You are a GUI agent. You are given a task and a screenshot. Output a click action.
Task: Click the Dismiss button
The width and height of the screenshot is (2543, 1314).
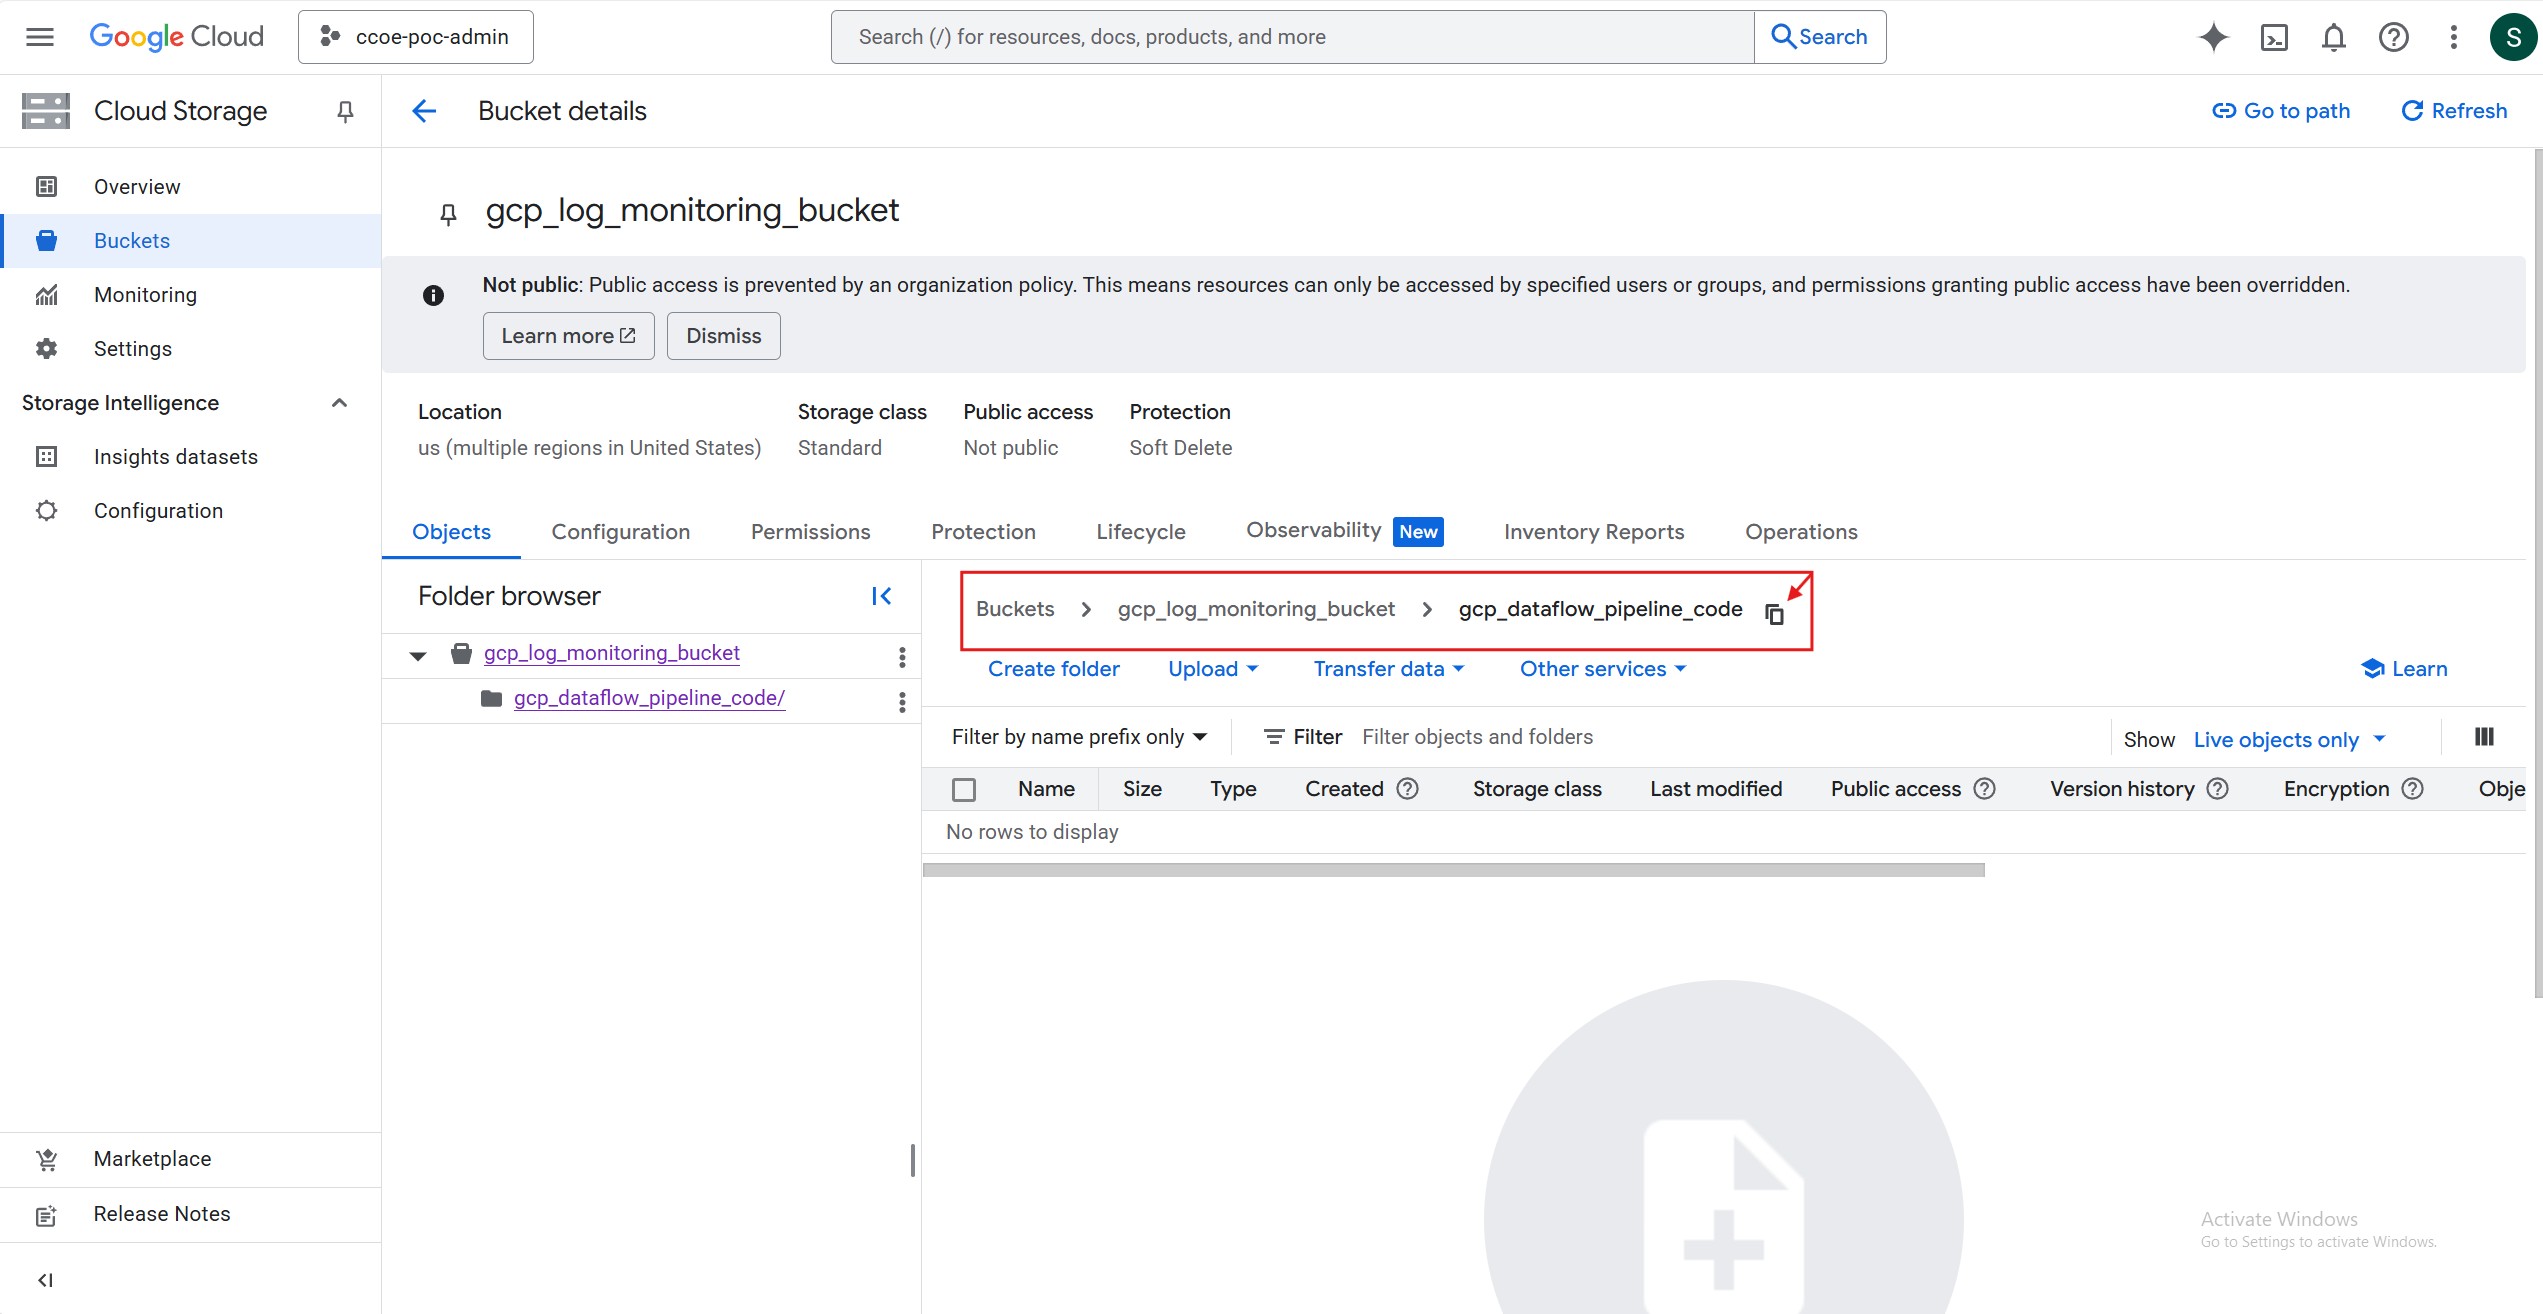pyautogui.click(x=723, y=336)
